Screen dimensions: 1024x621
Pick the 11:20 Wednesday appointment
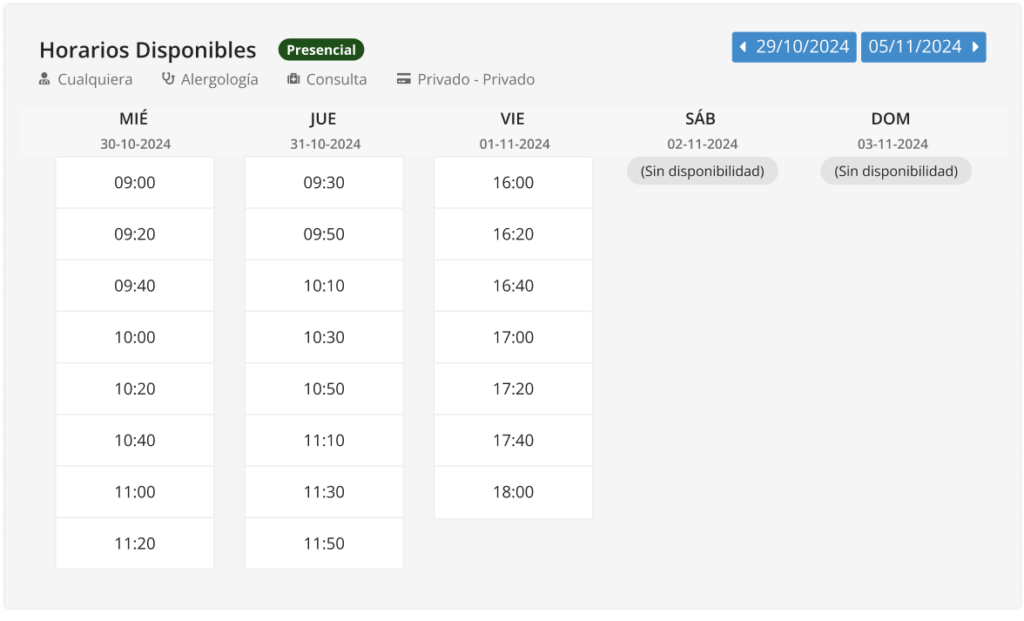135,544
